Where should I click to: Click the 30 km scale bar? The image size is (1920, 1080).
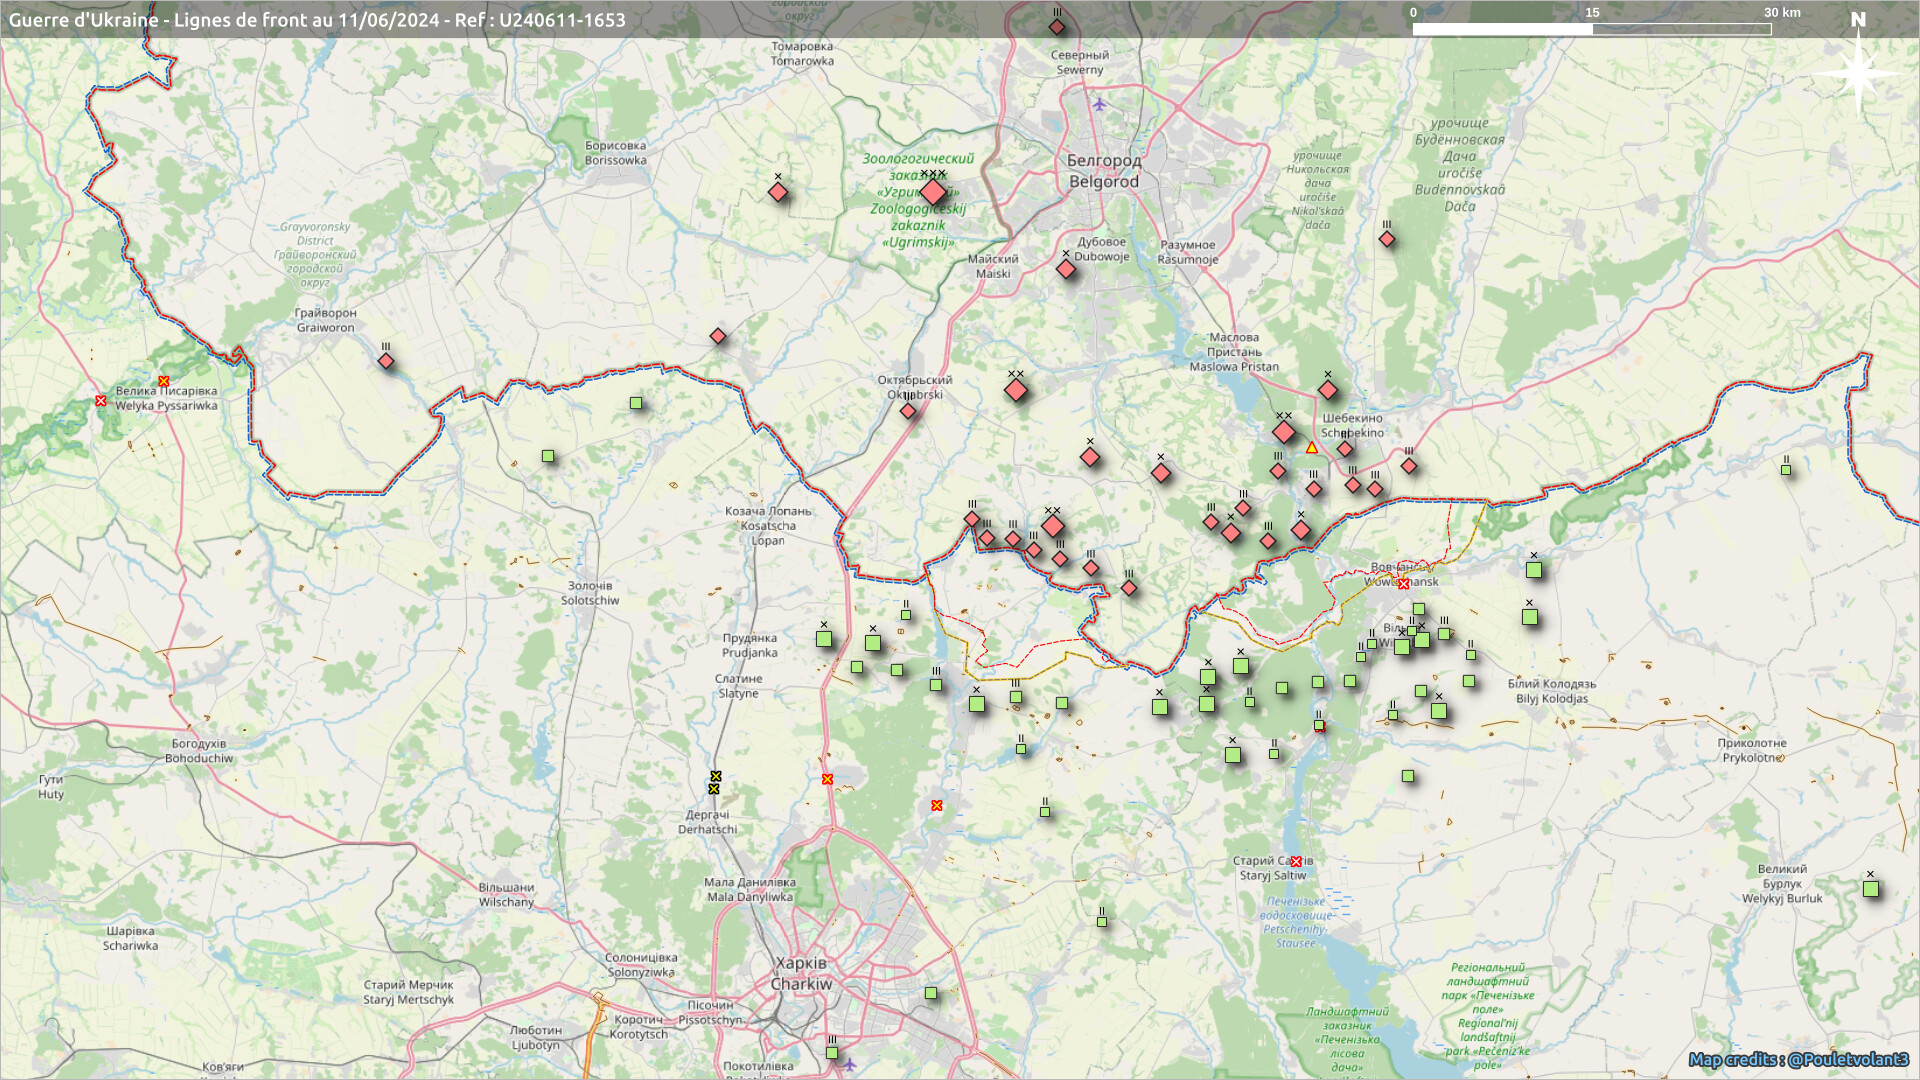(1591, 29)
